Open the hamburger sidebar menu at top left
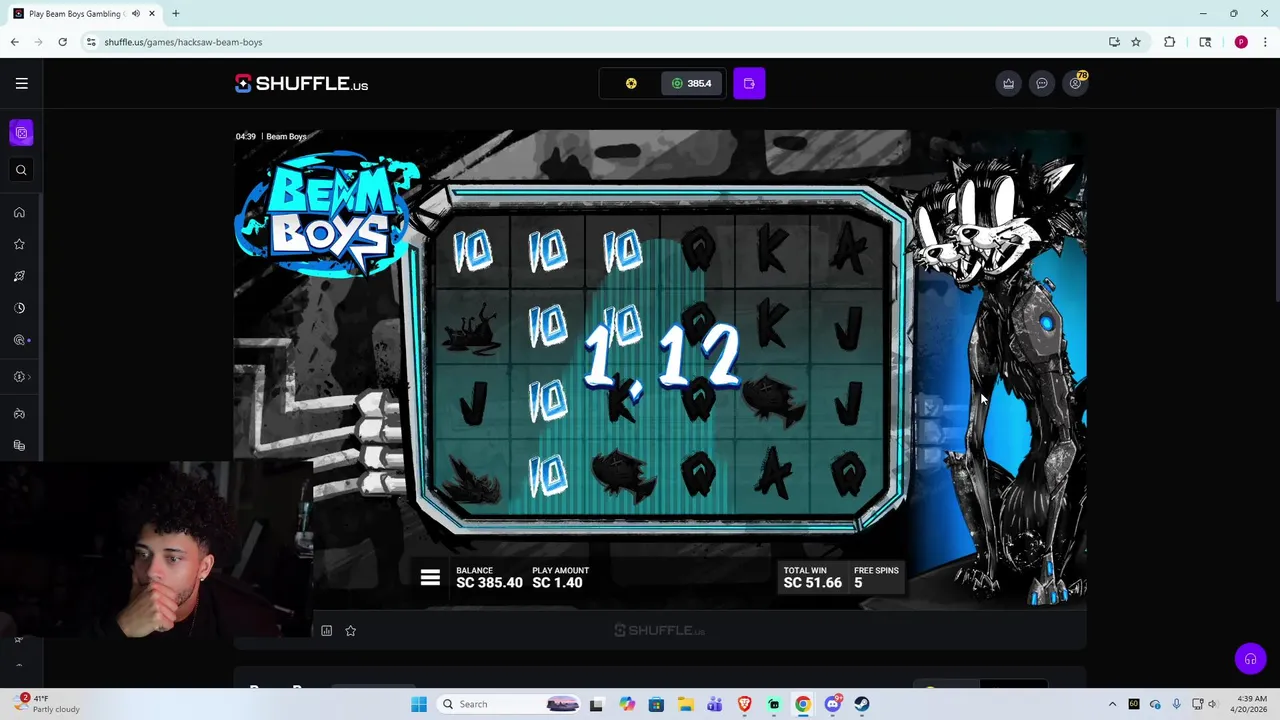Screen dimensions: 1280x720 coord(21,83)
